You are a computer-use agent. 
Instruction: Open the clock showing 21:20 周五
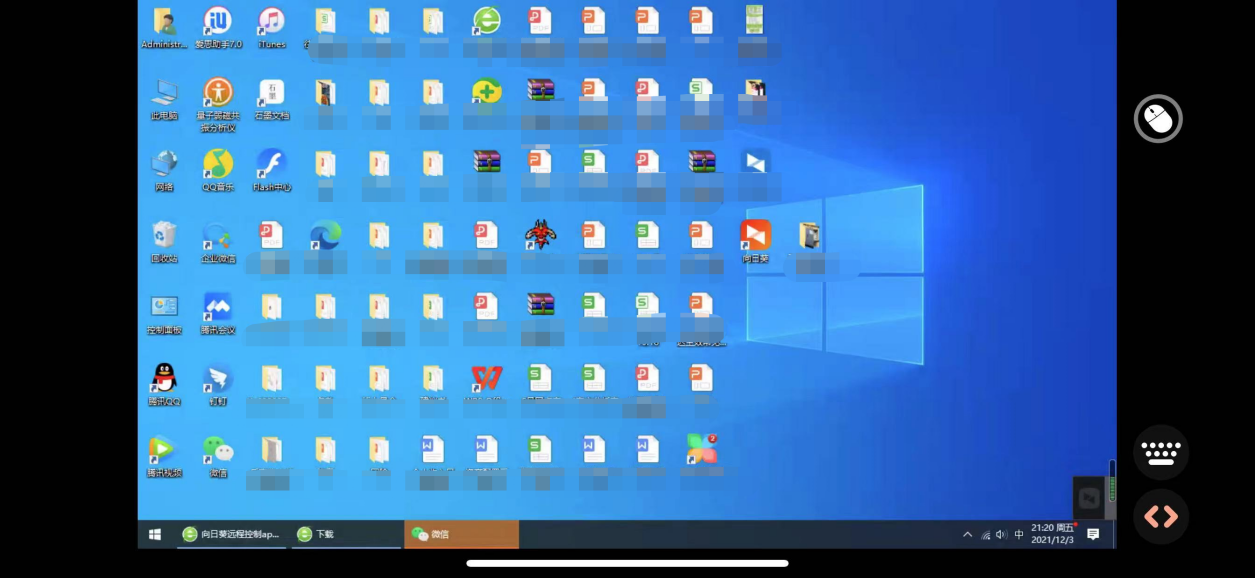(x=1053, y=534)
